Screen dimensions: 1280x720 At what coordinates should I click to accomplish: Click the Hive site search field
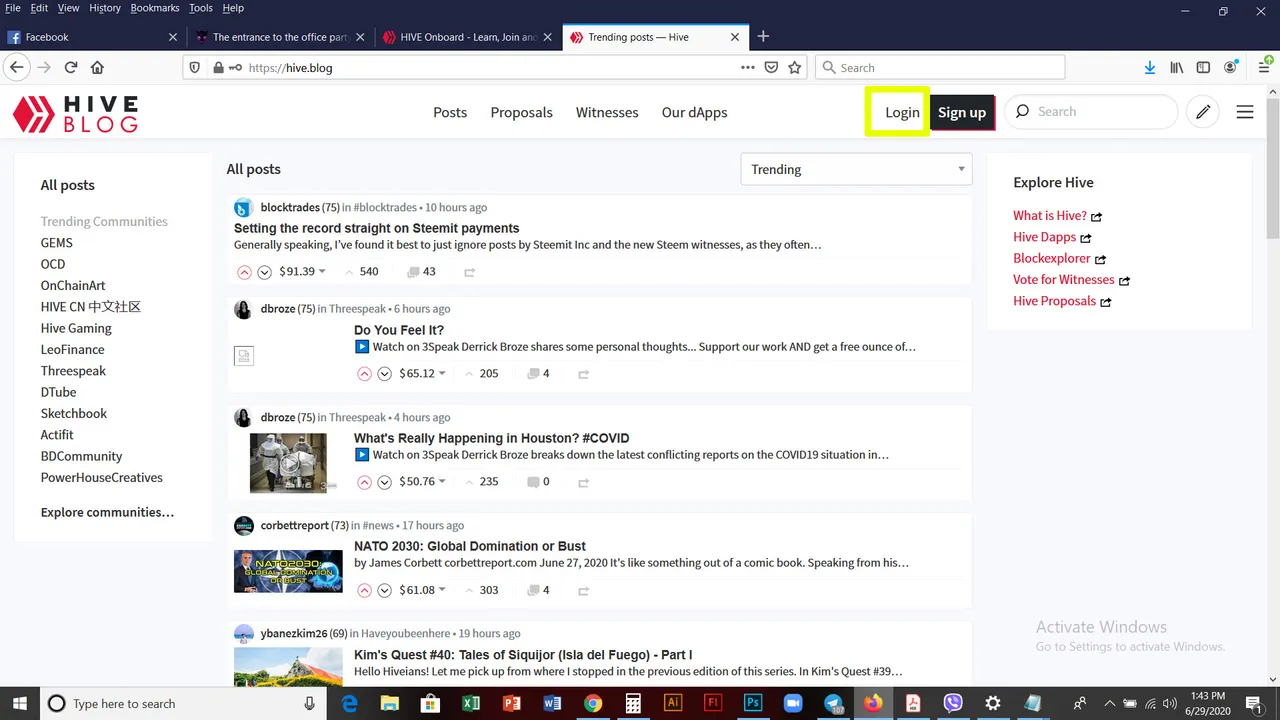click(1091, 112)
